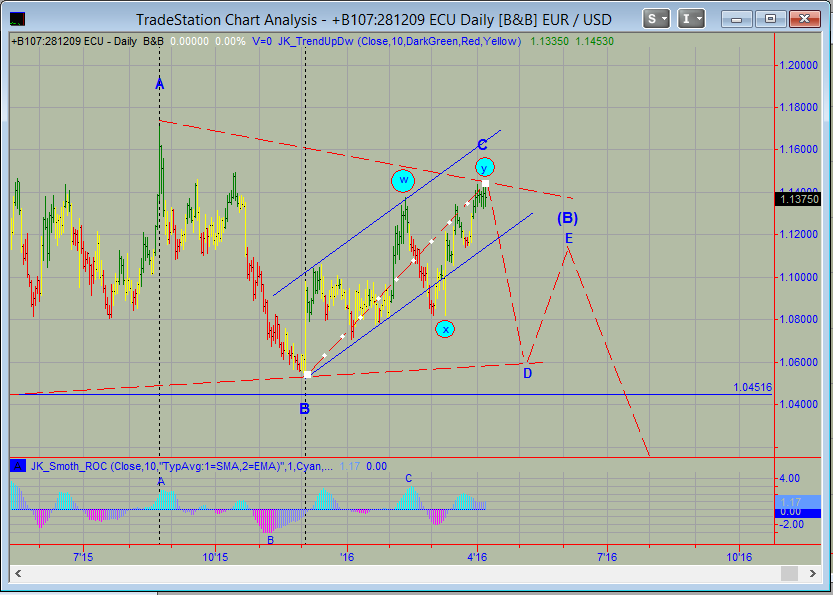Image resolution: width=833 pixels, height=595 pixels.
Task: Select the projected wave D label
Action: click(527, 373)
